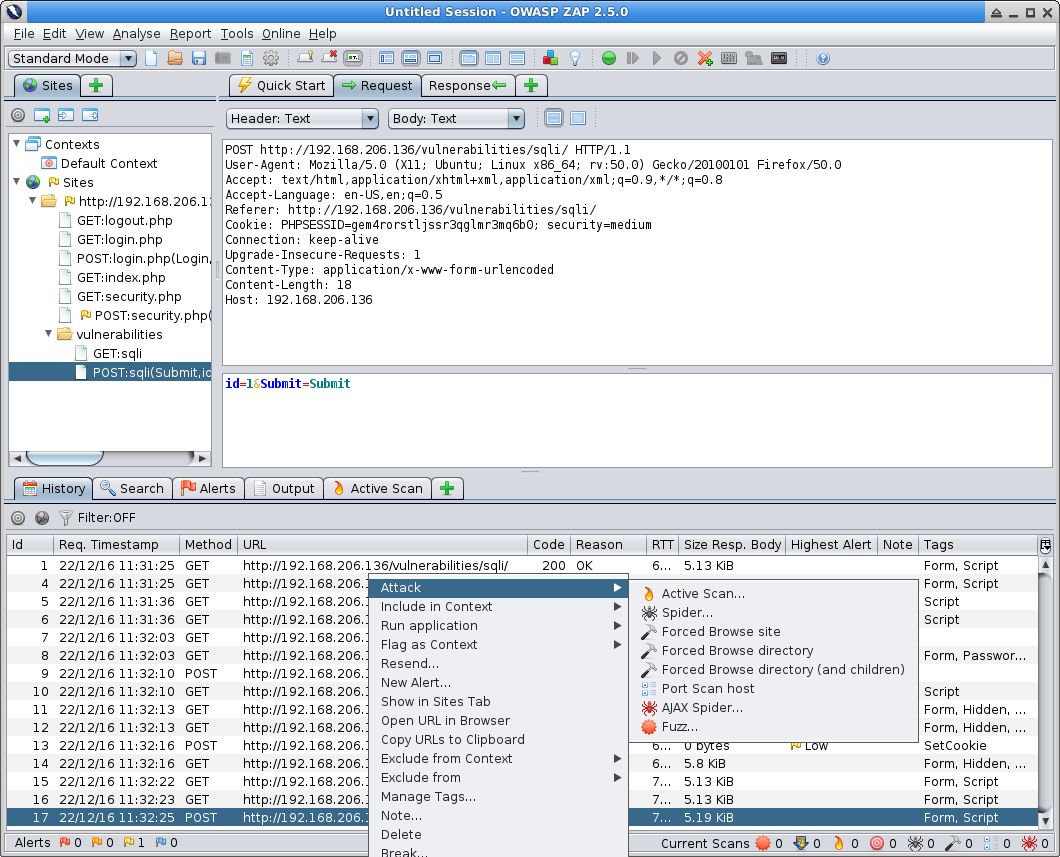Screen dimensions: 1060x857
Task: Choose New Alert... from the context menu
Action: 499,682
